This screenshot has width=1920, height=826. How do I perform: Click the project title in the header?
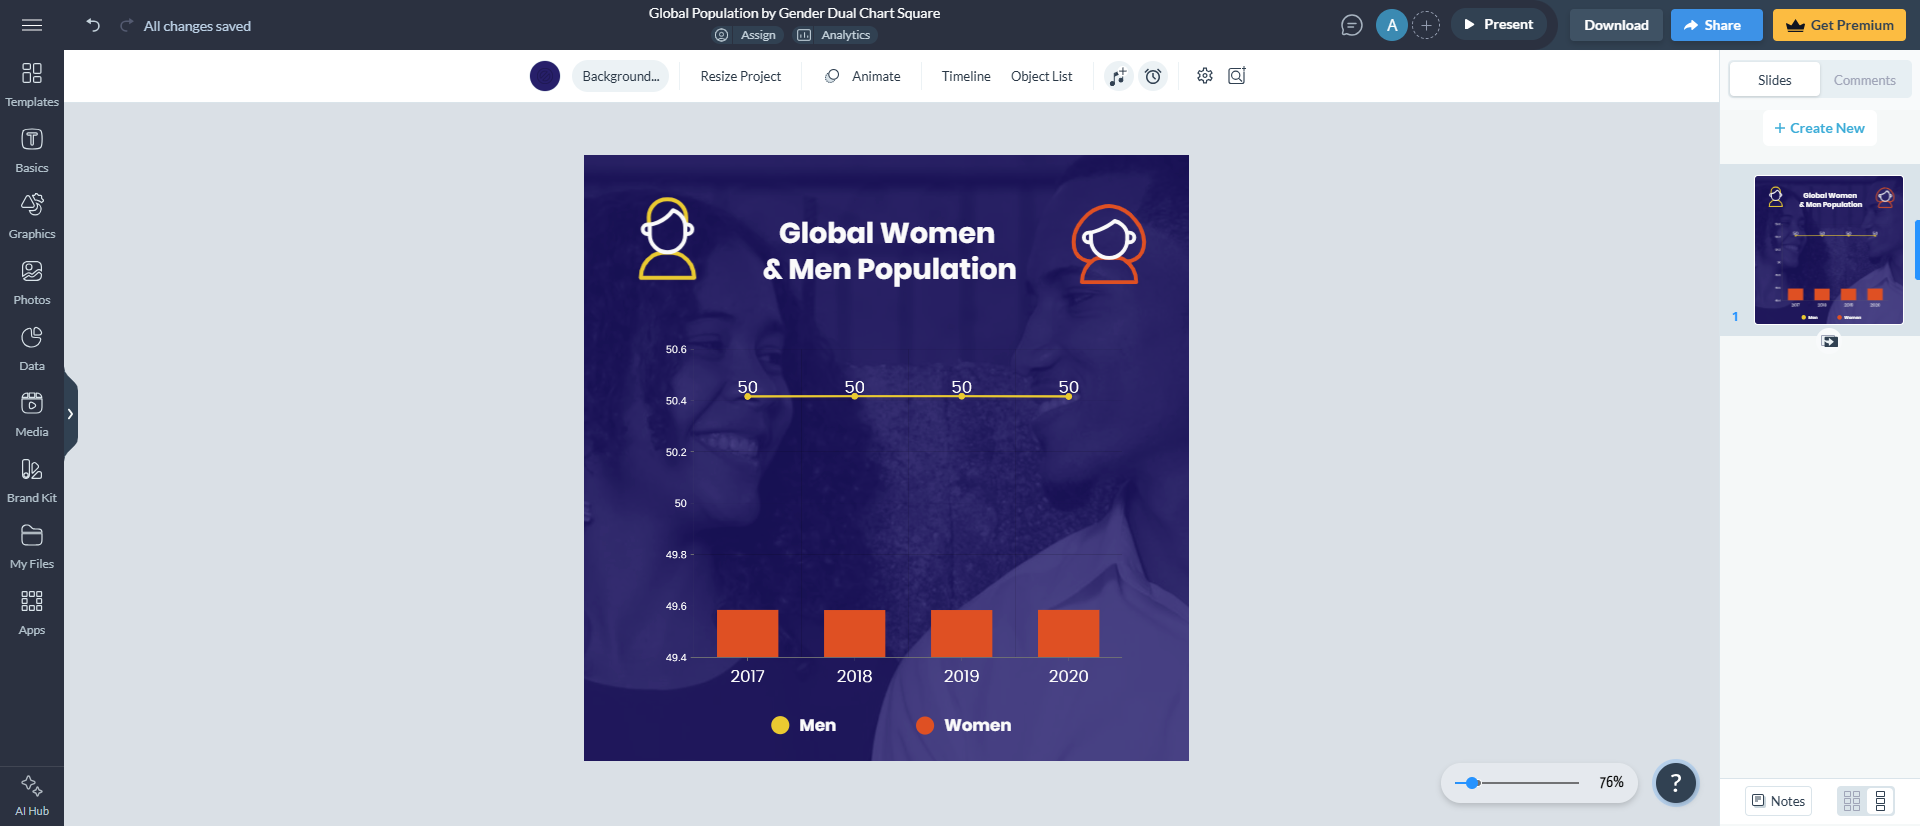tap(794, 13)
